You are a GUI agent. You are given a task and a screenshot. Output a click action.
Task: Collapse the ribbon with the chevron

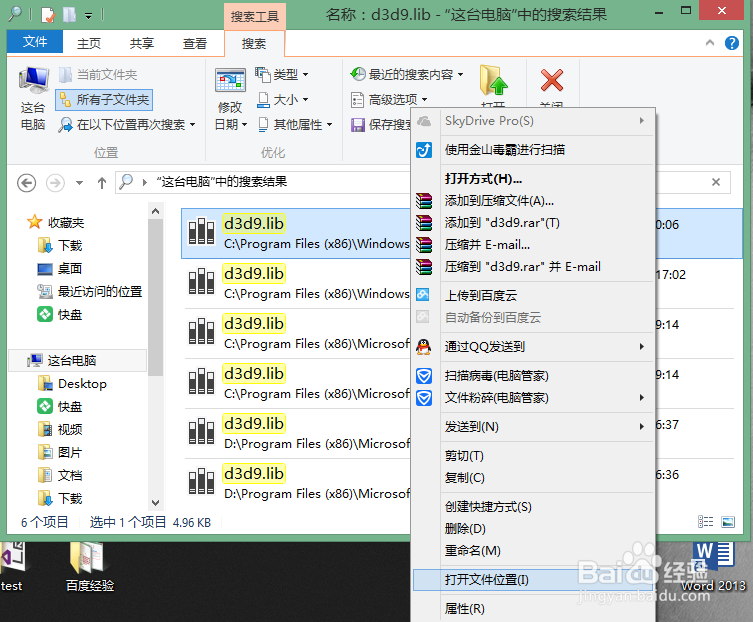click(x=710, y=43)
